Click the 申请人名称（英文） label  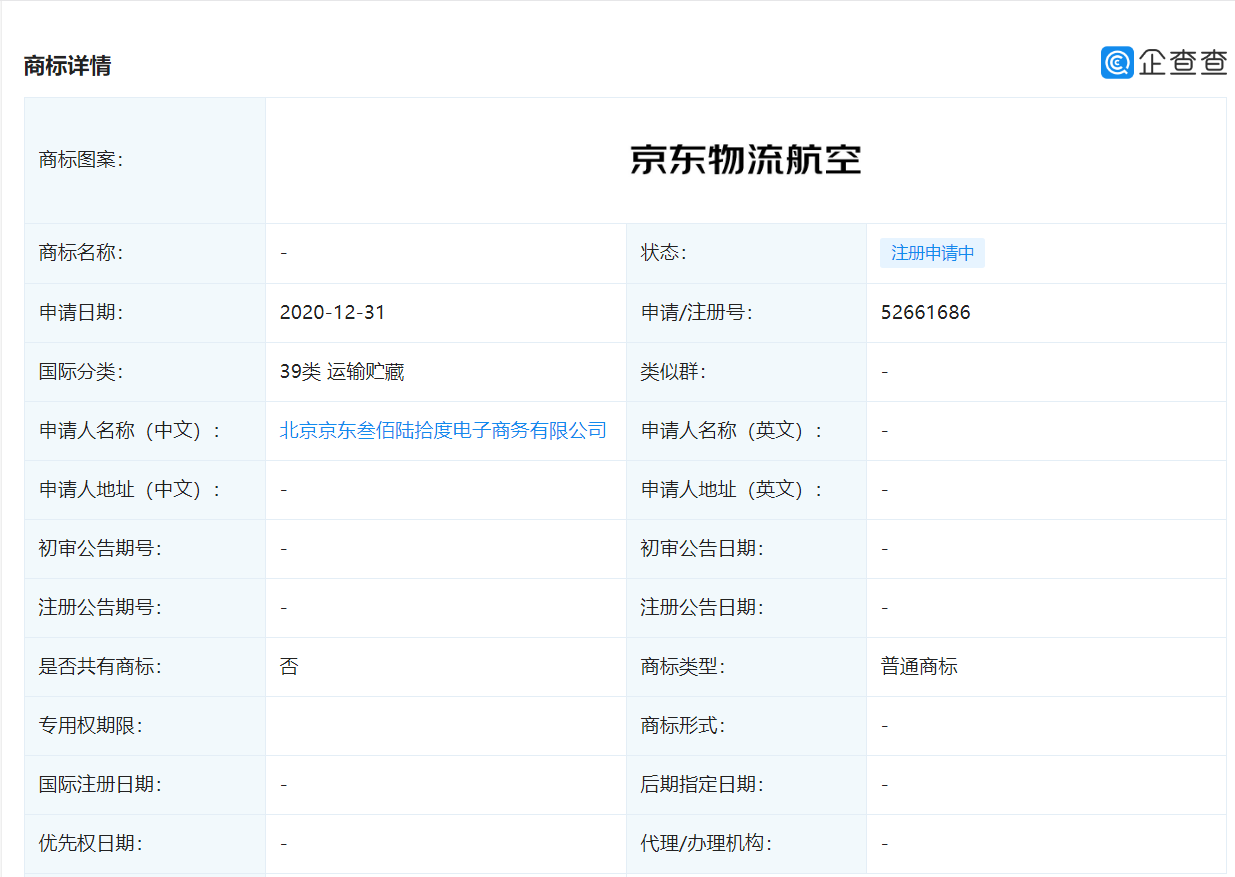click(732, 431)
